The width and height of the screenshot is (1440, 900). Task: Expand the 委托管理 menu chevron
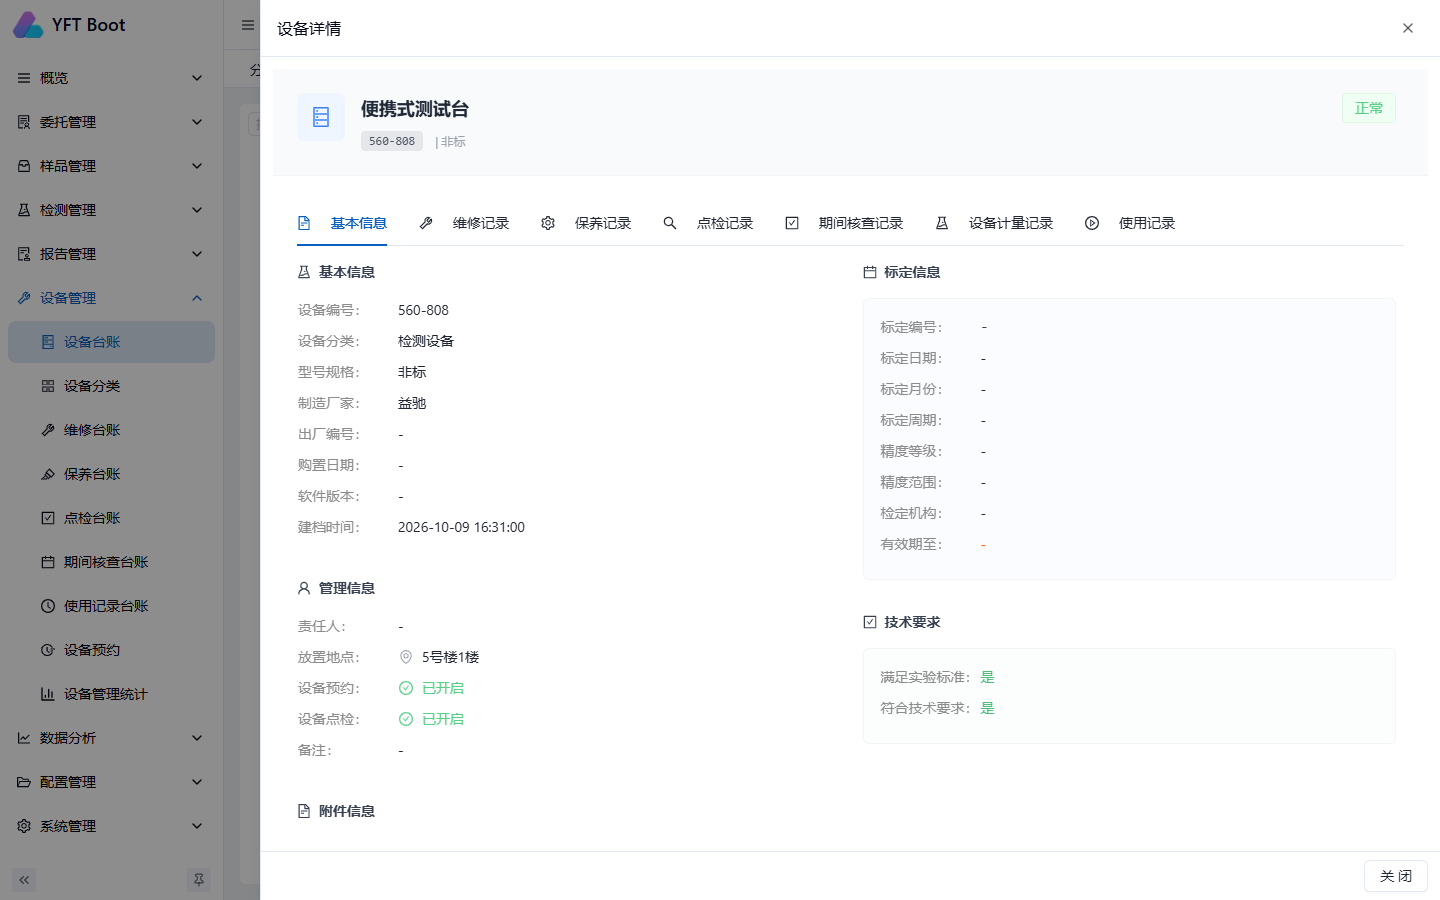197,122
